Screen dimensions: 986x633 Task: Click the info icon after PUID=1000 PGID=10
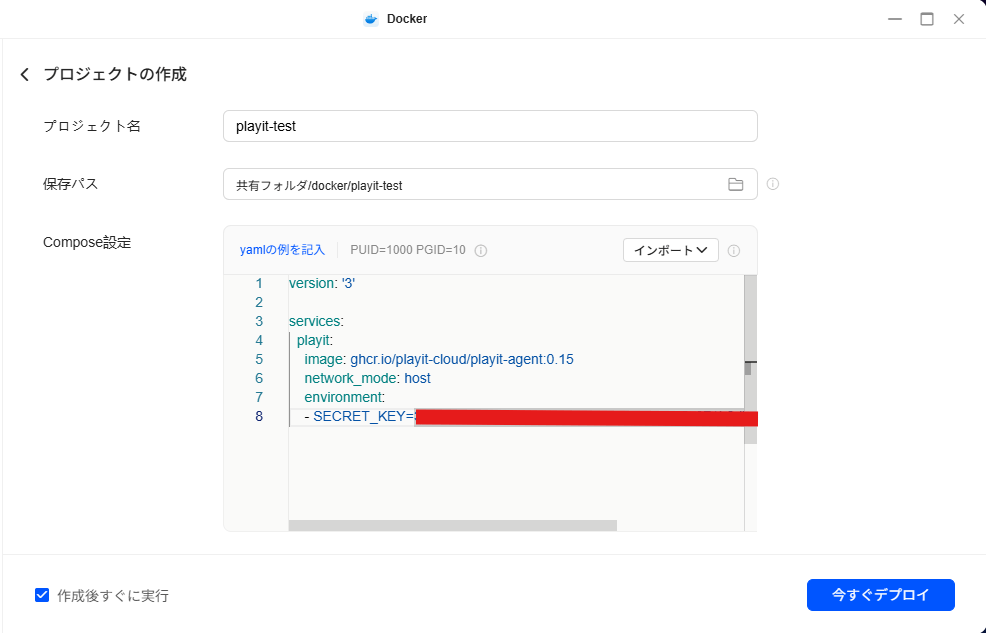click(481, 250)
